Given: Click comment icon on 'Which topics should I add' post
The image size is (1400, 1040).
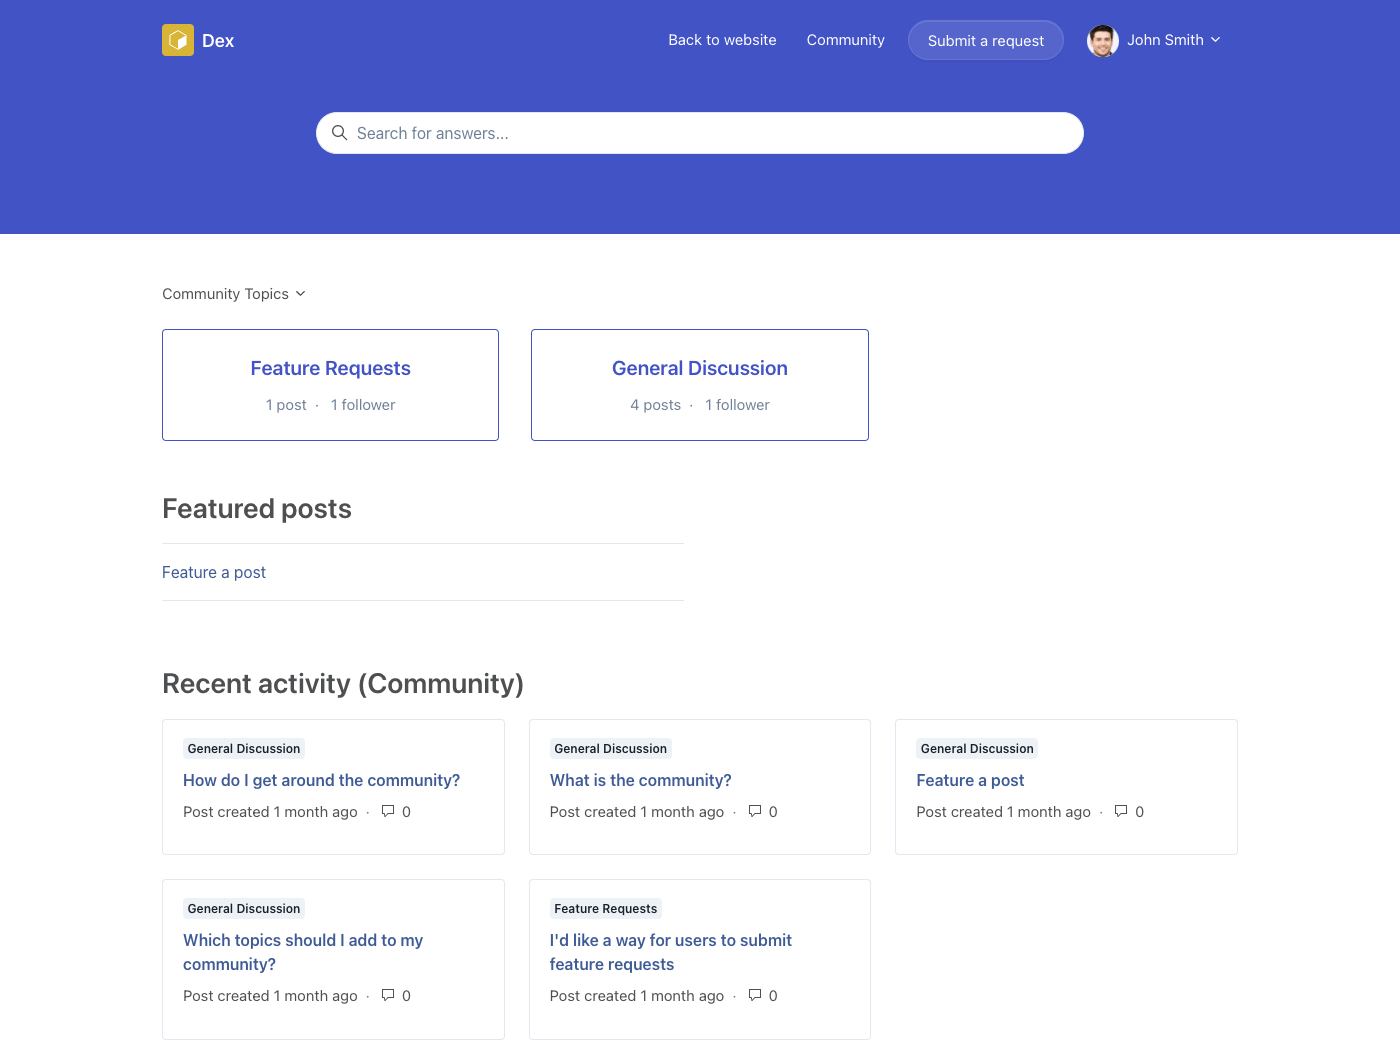Looking at the screenshot, I should click(x=388, y=995).
